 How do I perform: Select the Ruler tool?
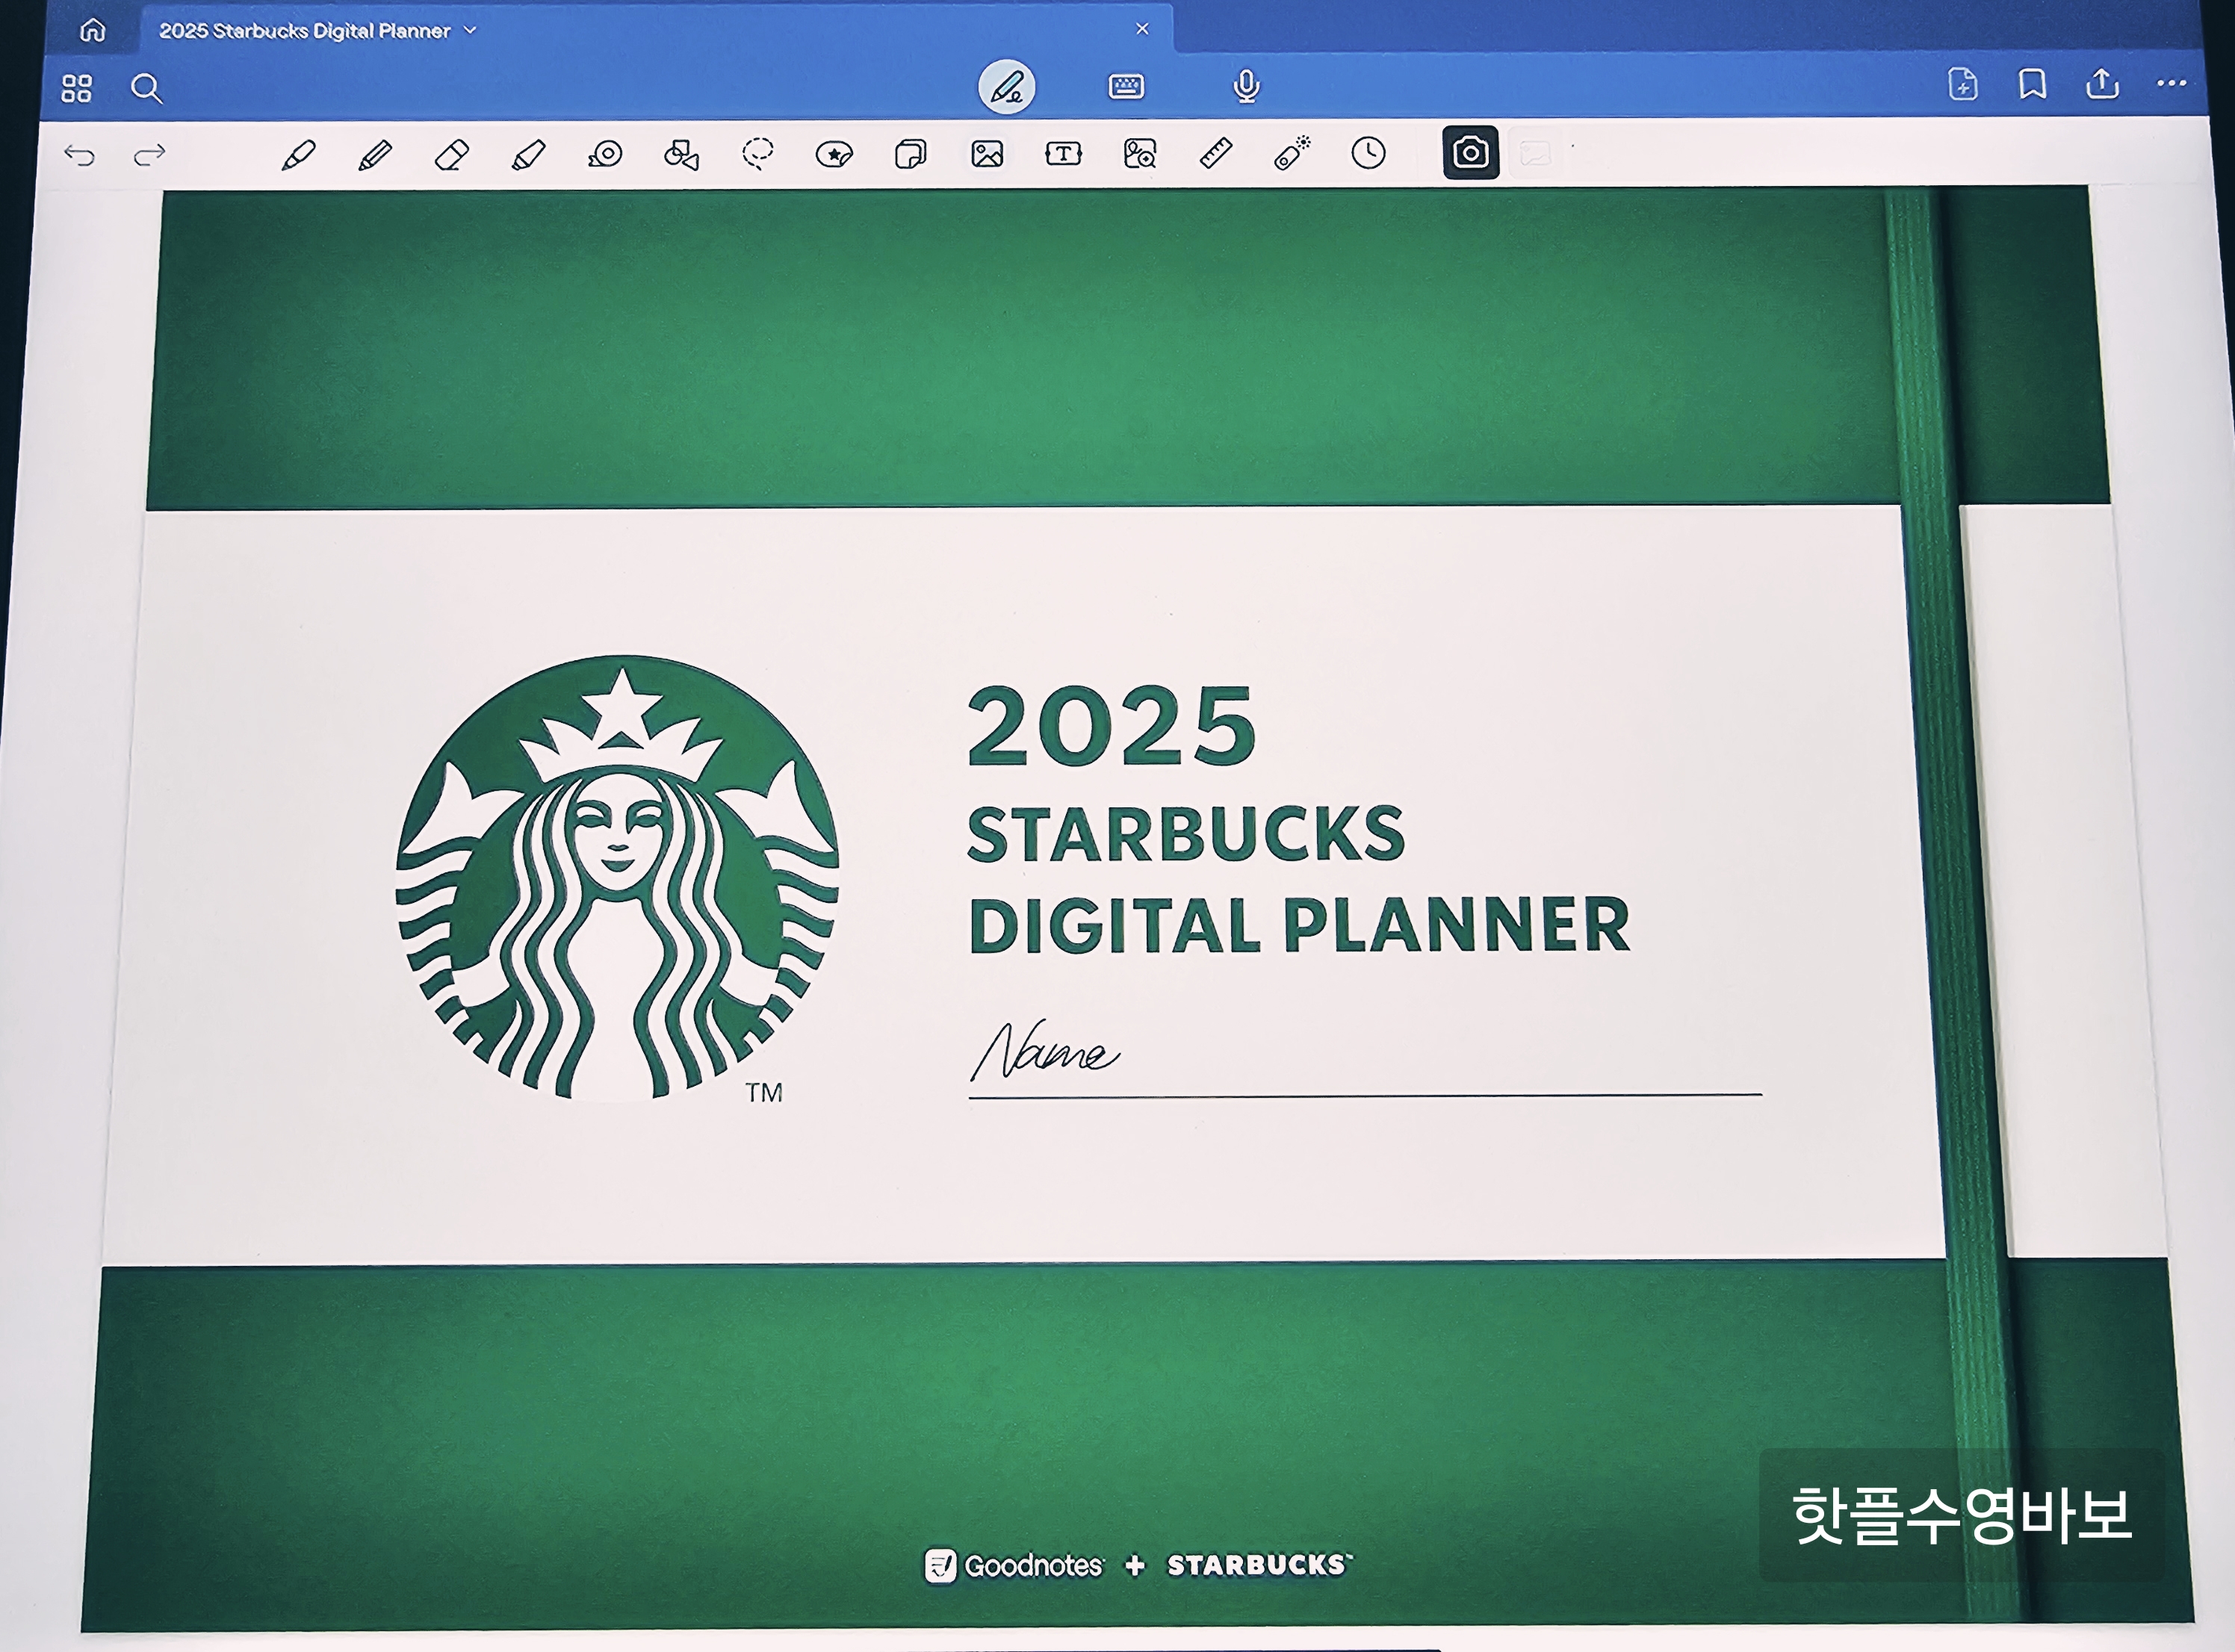tap(1216, 153)
